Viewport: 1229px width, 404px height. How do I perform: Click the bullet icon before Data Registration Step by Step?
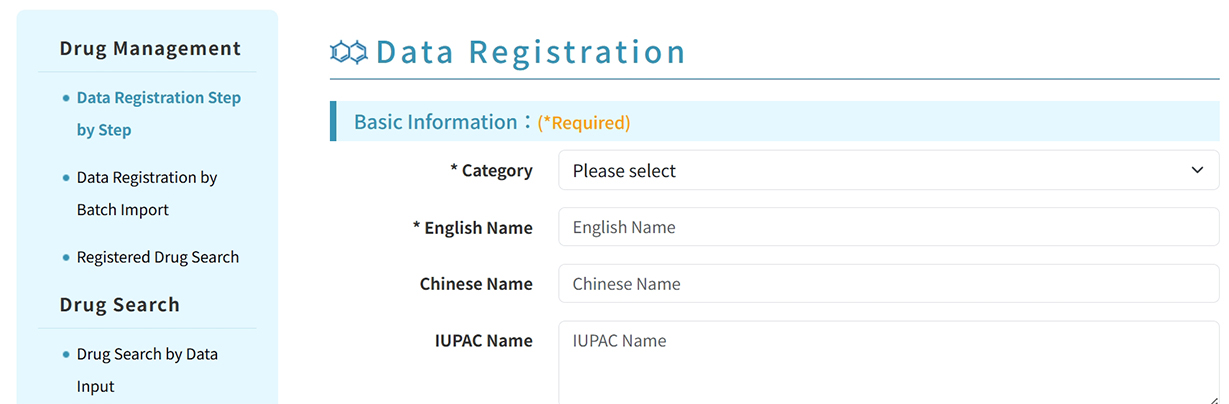tap(66, 98)
